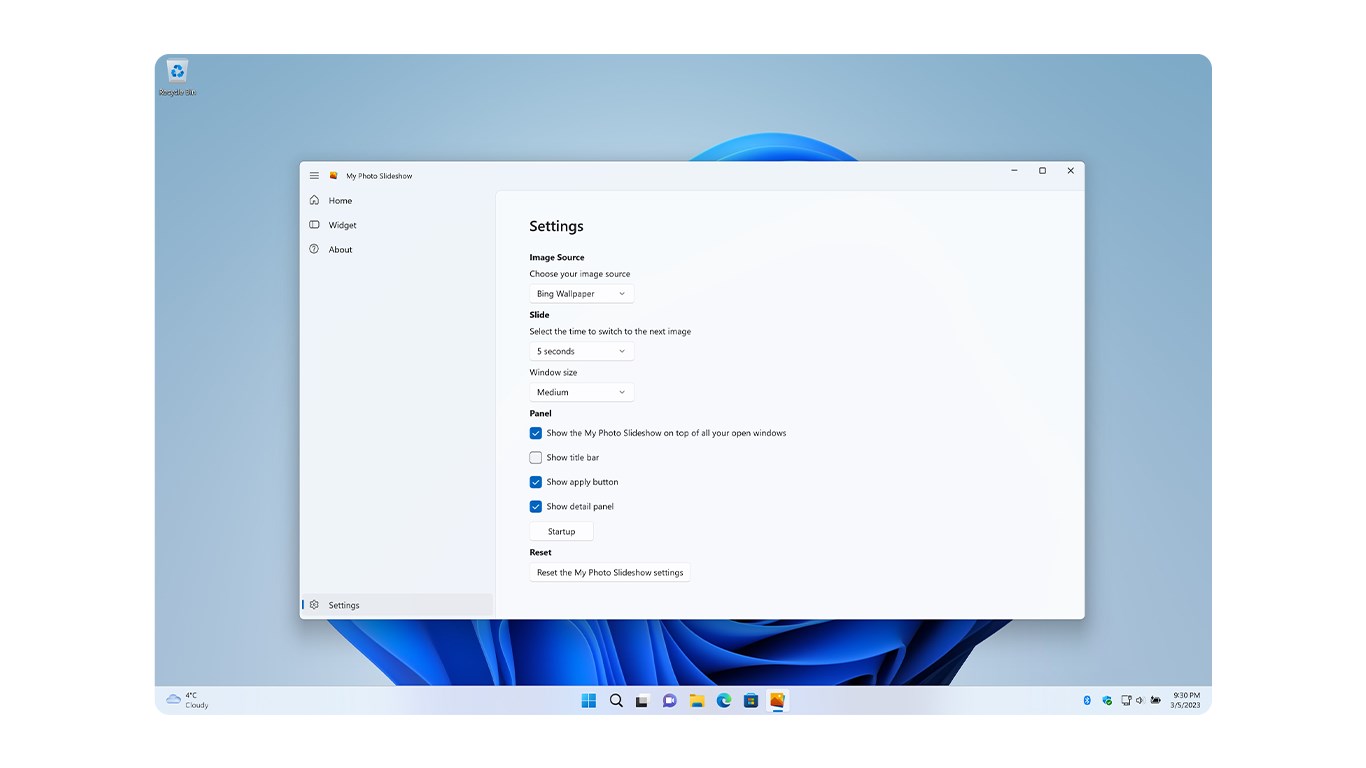Open the Recycle Bin on desktop
Viewport: 1366px width, 768px height.
tap(177, 78)
